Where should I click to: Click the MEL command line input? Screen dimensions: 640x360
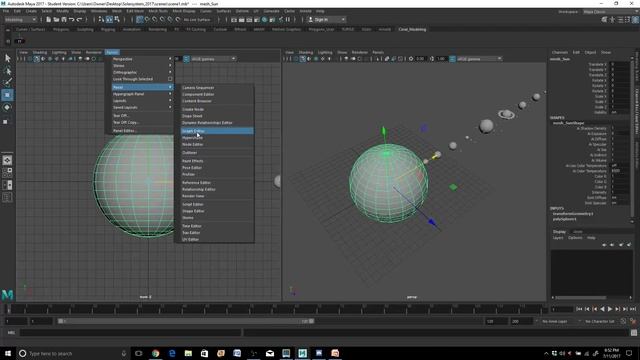point(131,333)
